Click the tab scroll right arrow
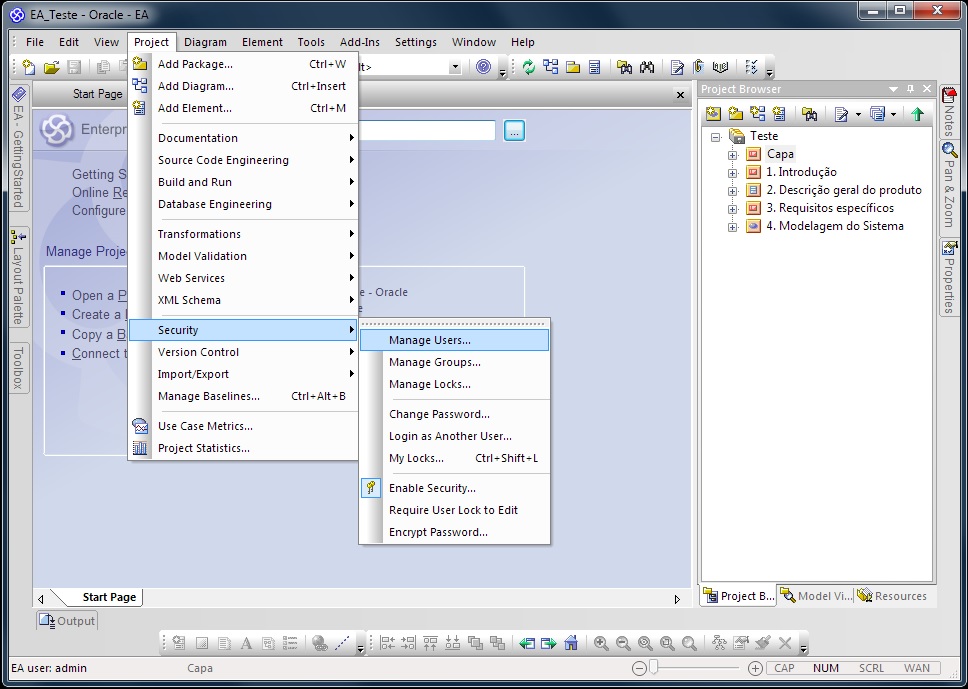 click(x=677, y=598)
